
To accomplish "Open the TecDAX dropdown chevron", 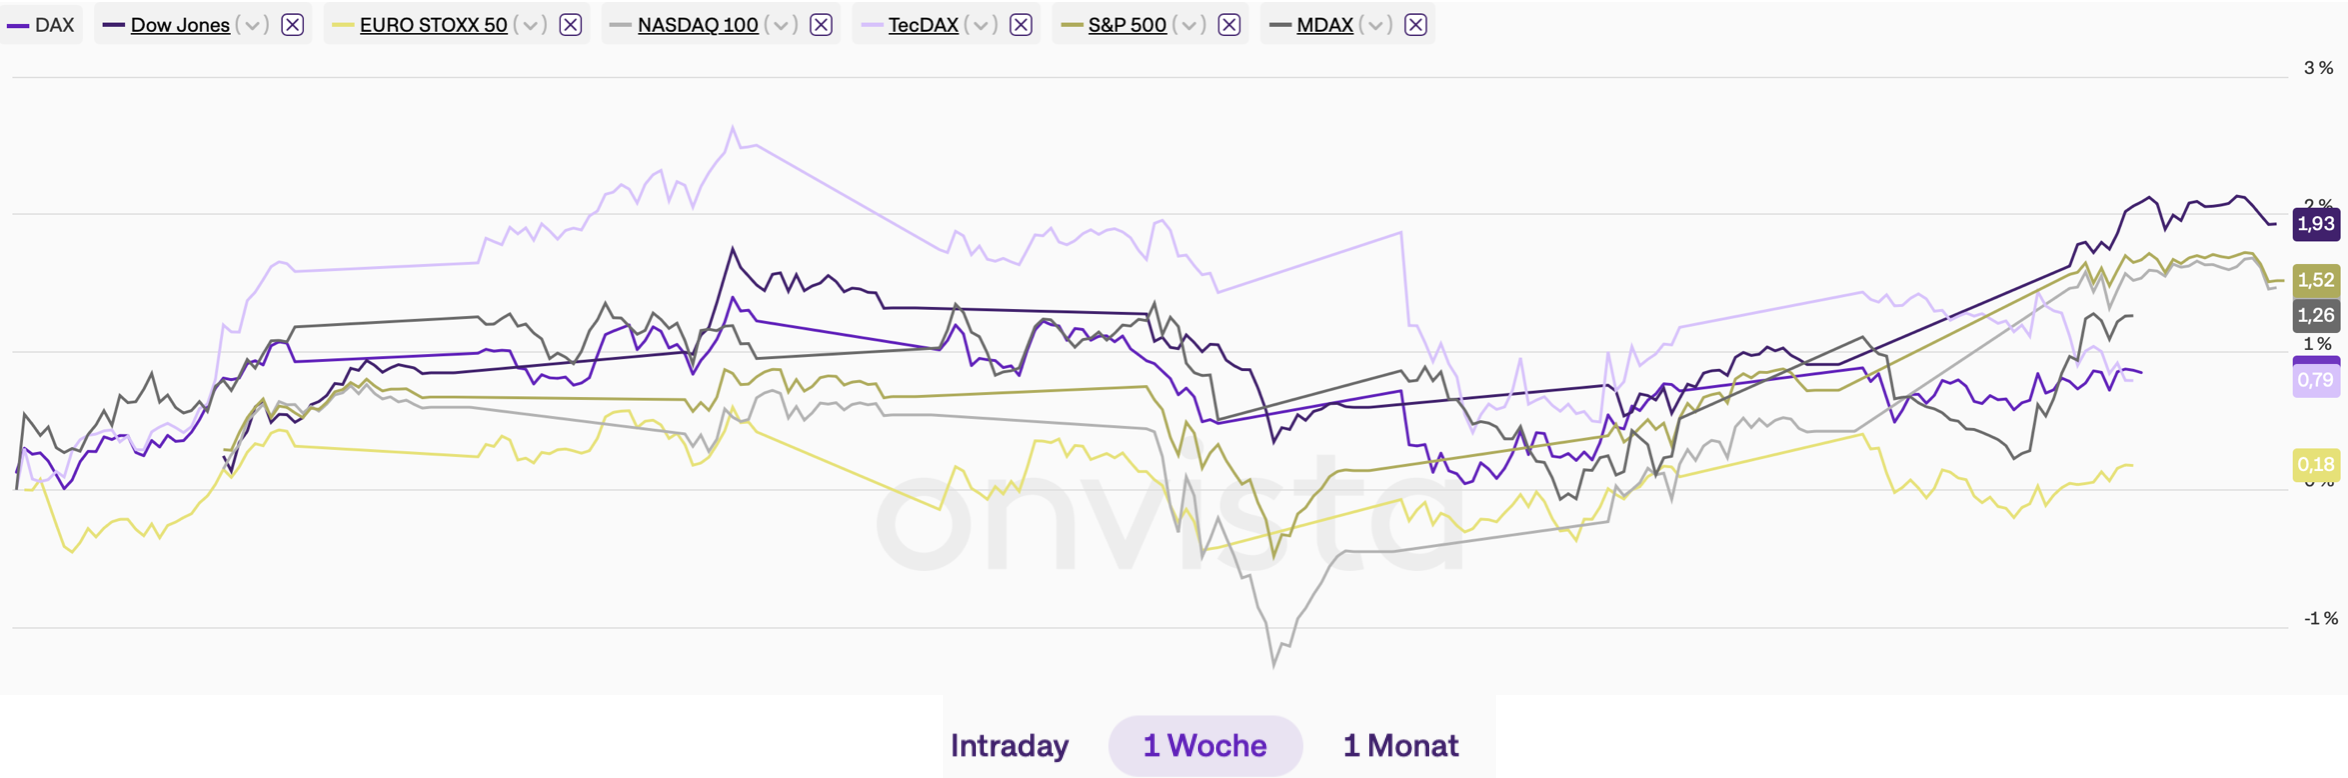I will coord(981,25).
